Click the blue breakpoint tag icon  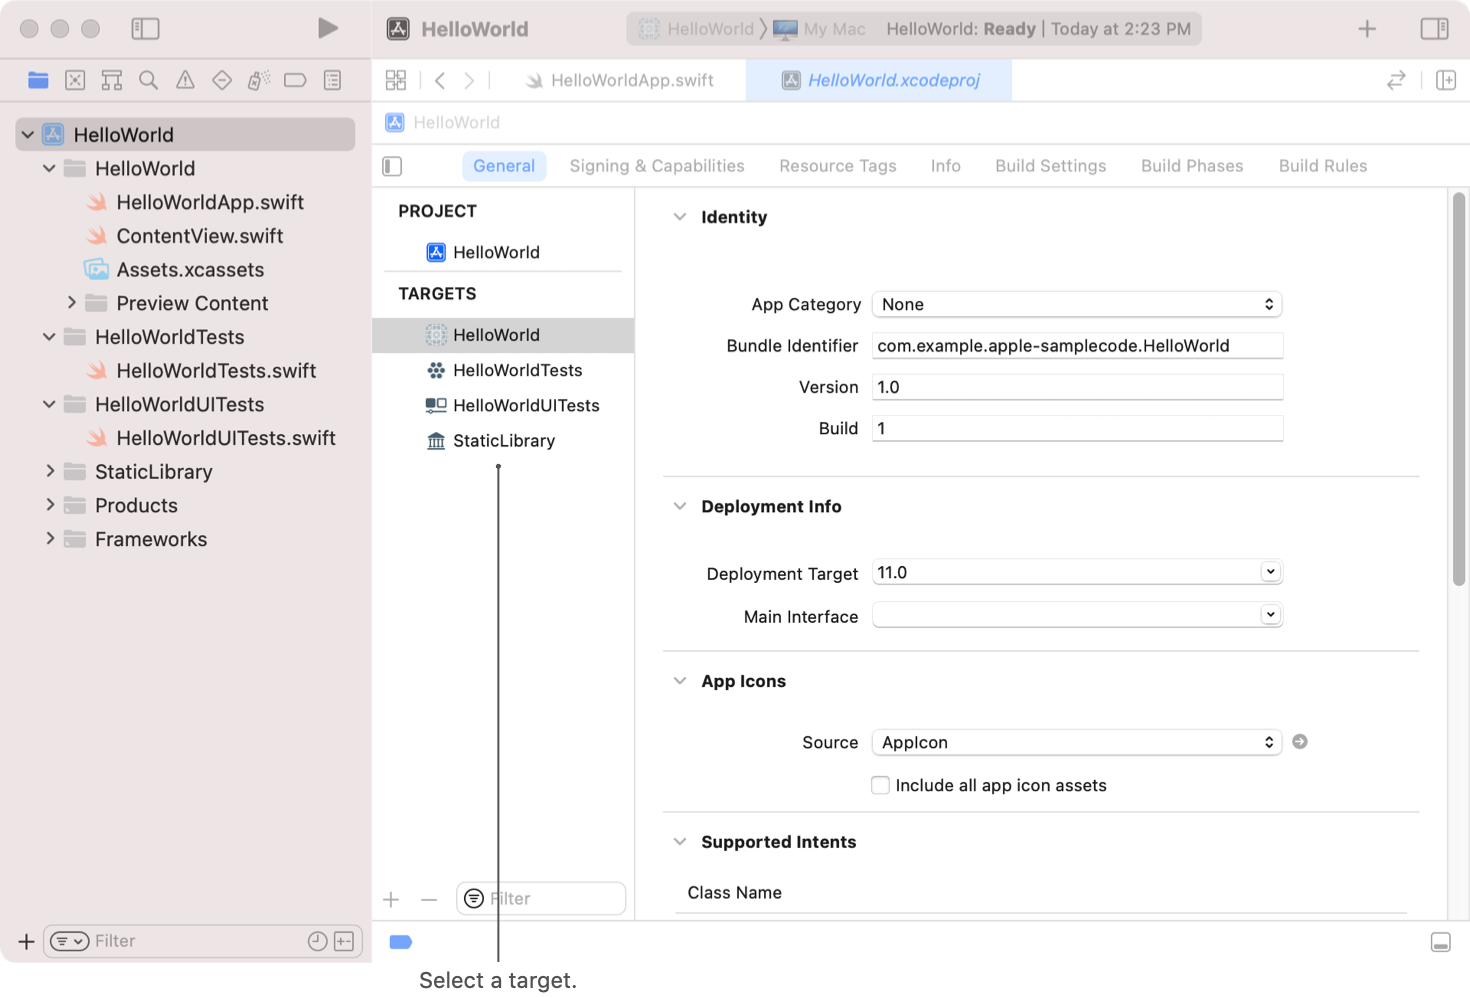click(x=400, y=942)
